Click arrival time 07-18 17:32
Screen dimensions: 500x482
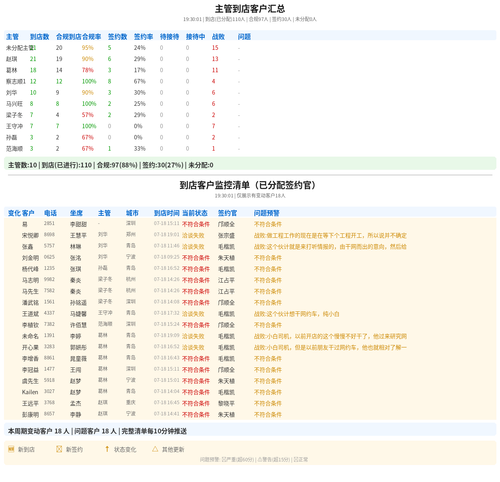167,313
